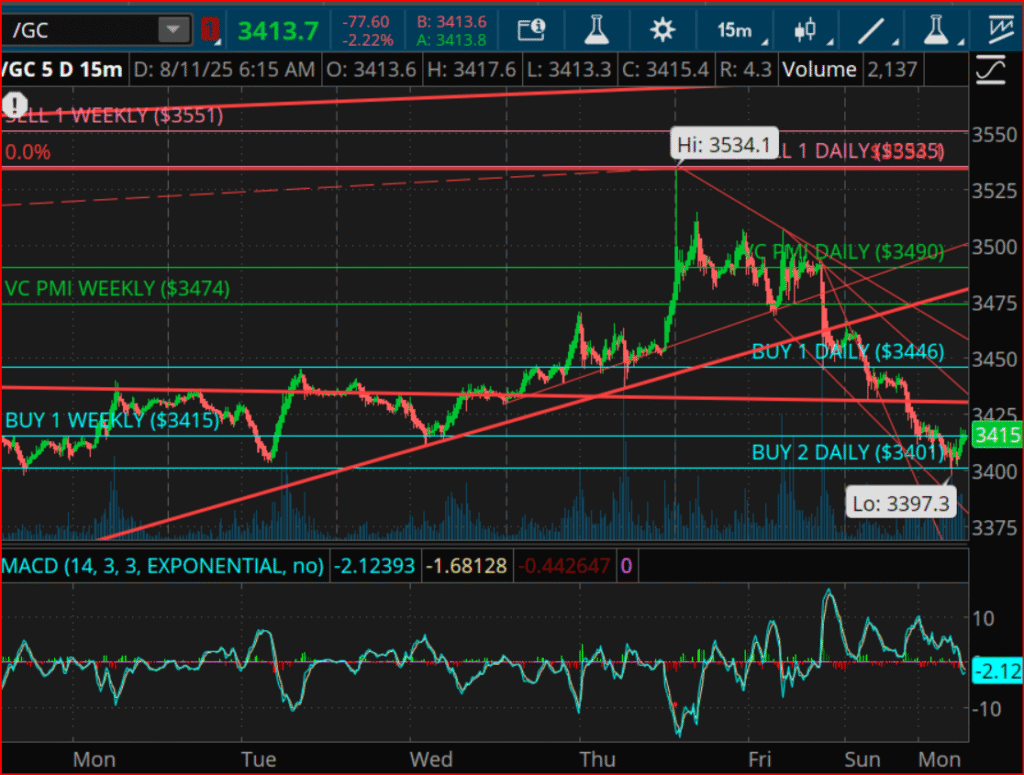Open the Studies beaker icon
Viewport: 1024px width, 775px height.
coord(596,29)
